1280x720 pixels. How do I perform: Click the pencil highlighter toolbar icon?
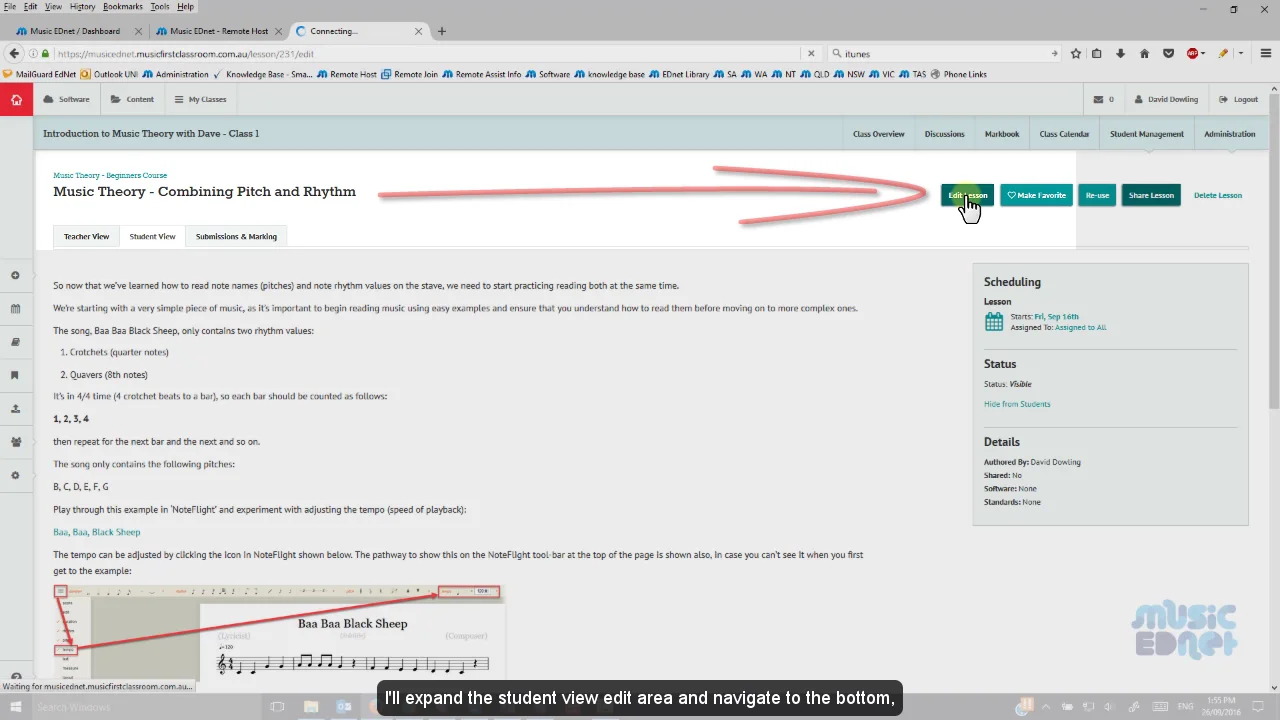pos(1222,54)
